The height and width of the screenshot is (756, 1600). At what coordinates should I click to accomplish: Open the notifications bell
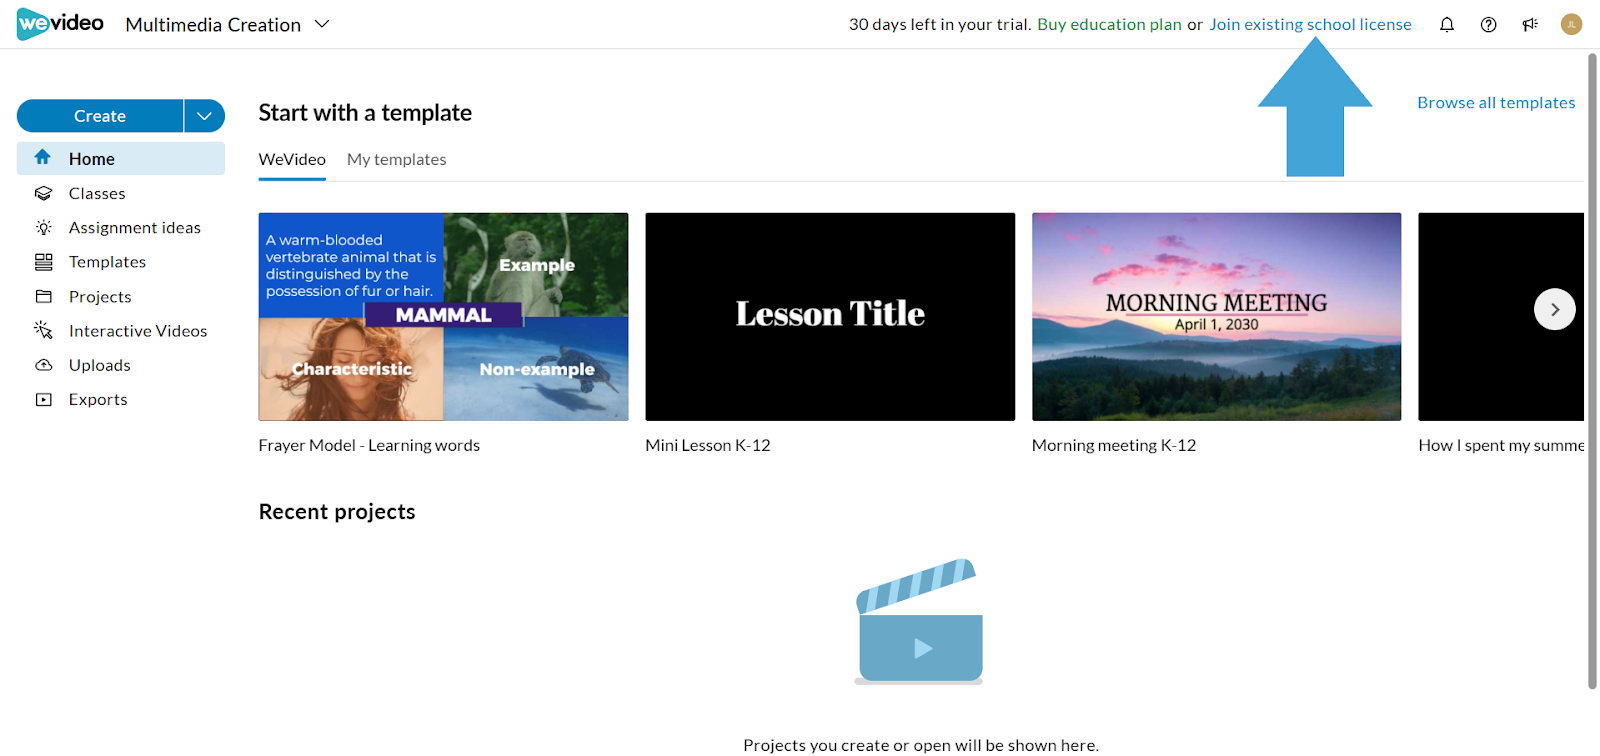(x=1447, y=25)
